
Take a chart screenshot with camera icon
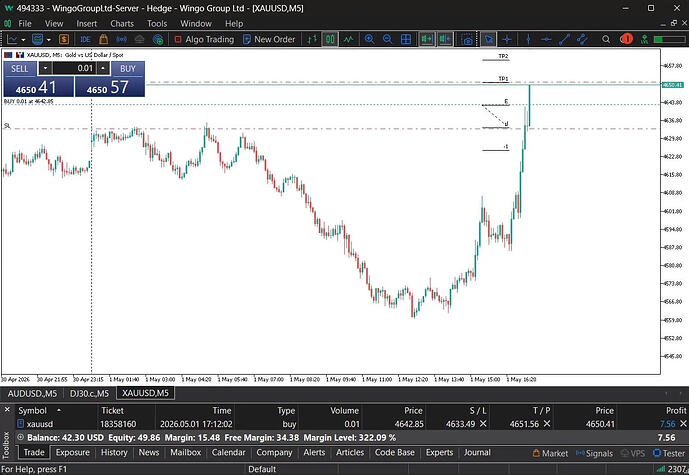click(x=468, y=40)
